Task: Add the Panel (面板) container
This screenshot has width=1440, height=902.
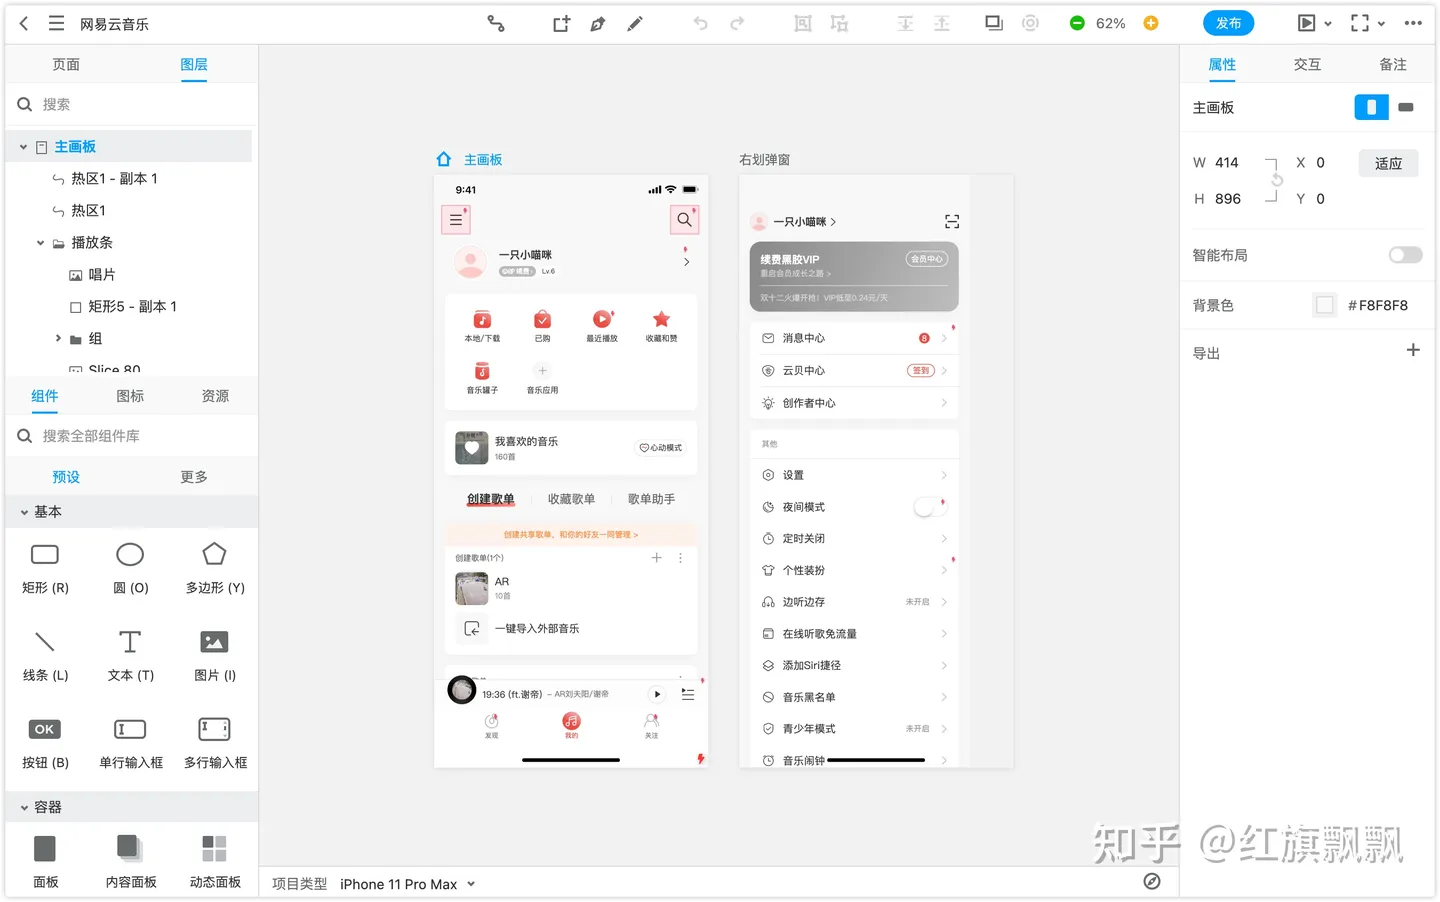Action: point(45,861)
